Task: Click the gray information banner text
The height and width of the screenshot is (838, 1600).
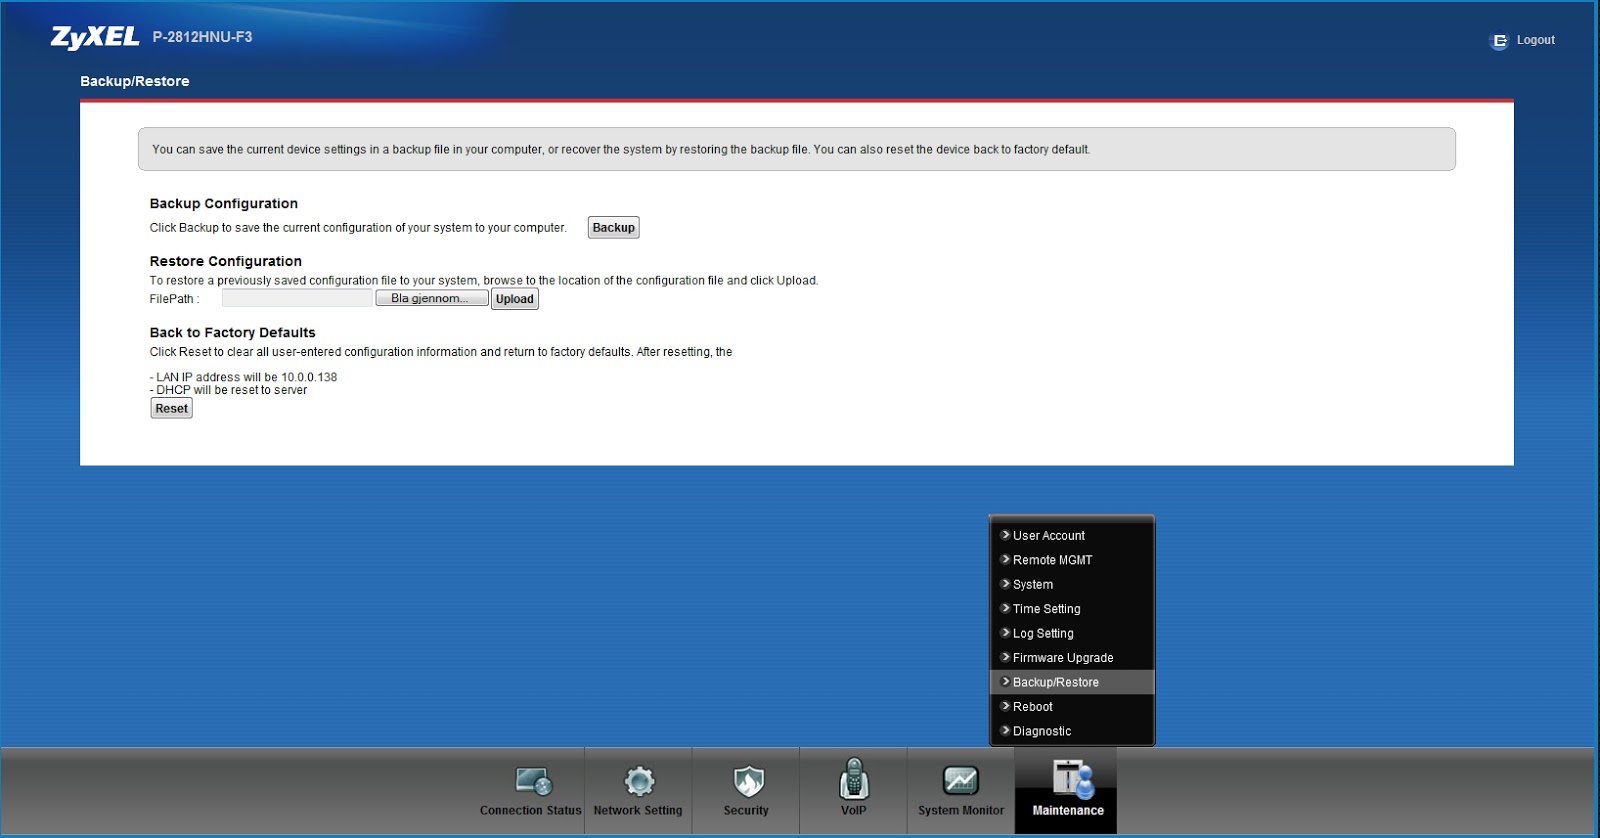Action: [621, 150]
